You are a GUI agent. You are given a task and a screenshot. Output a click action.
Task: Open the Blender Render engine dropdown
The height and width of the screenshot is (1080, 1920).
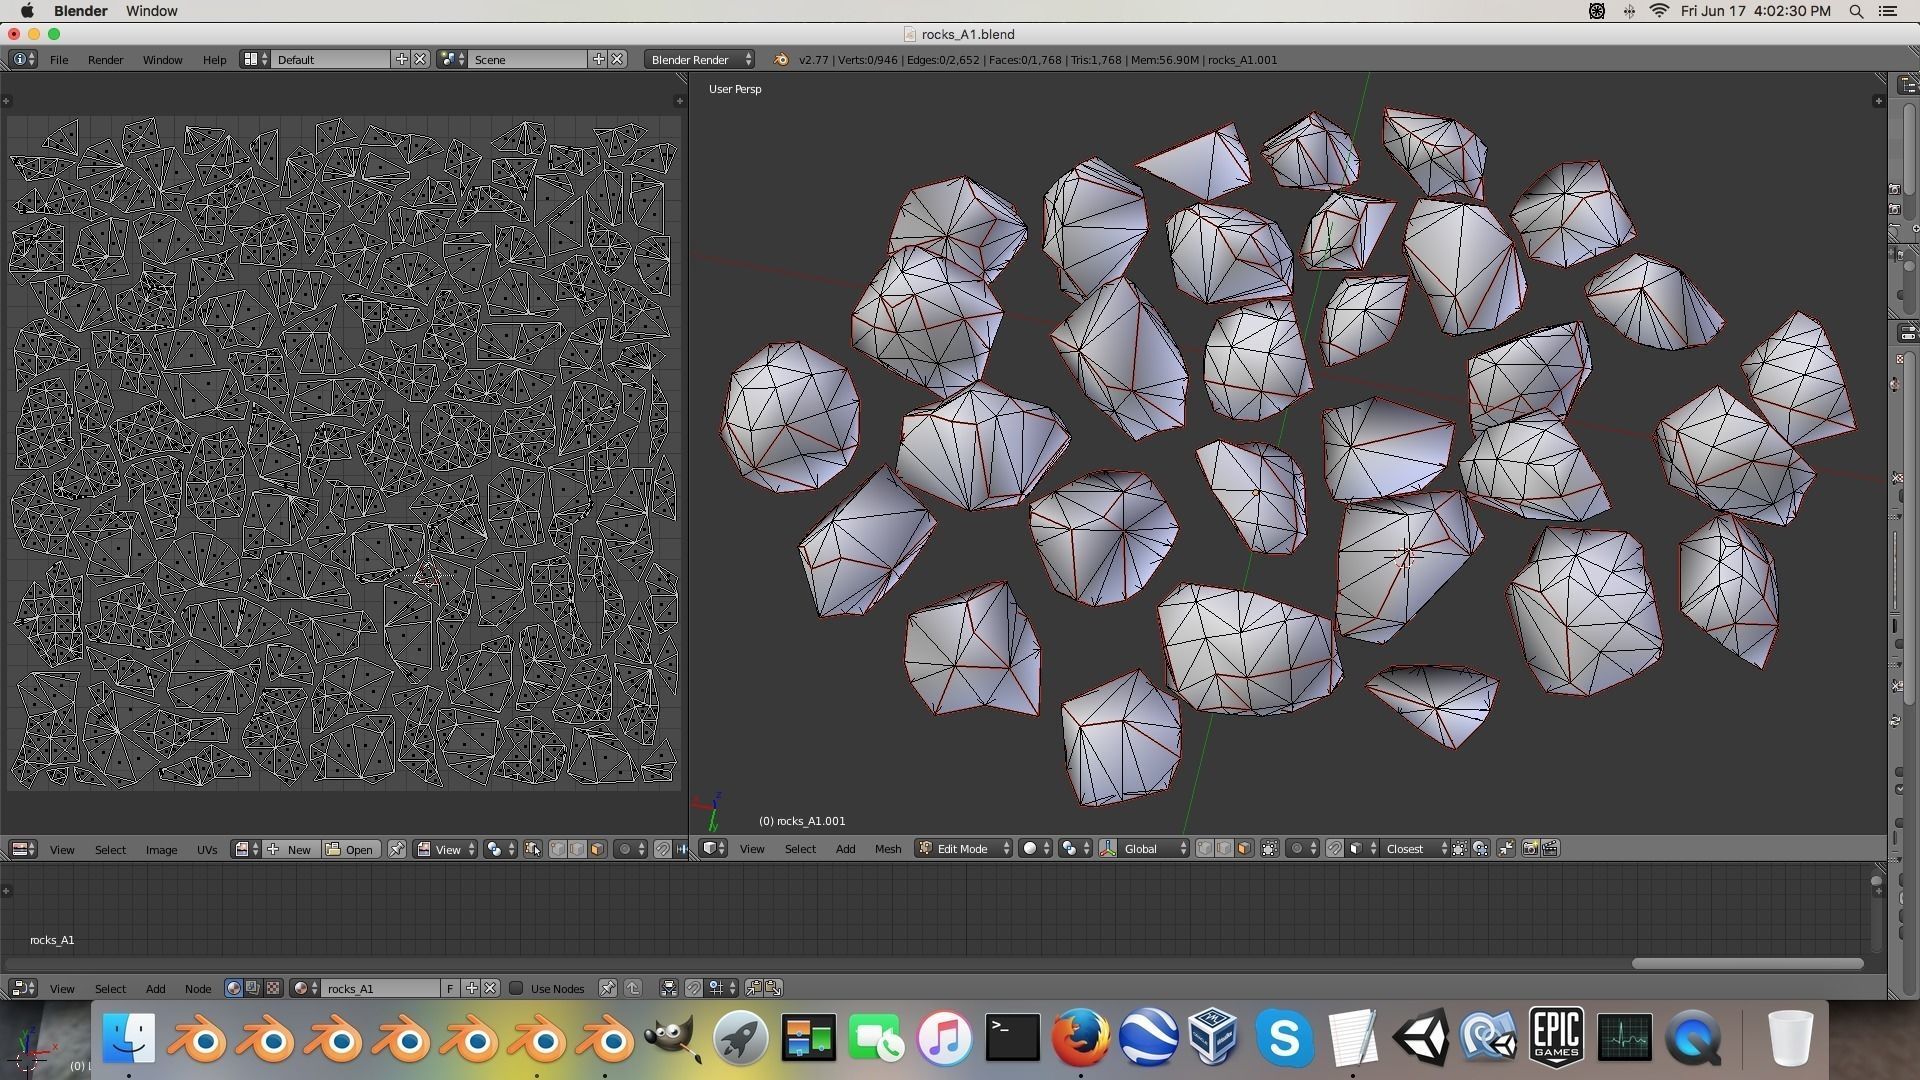point(700,60)
